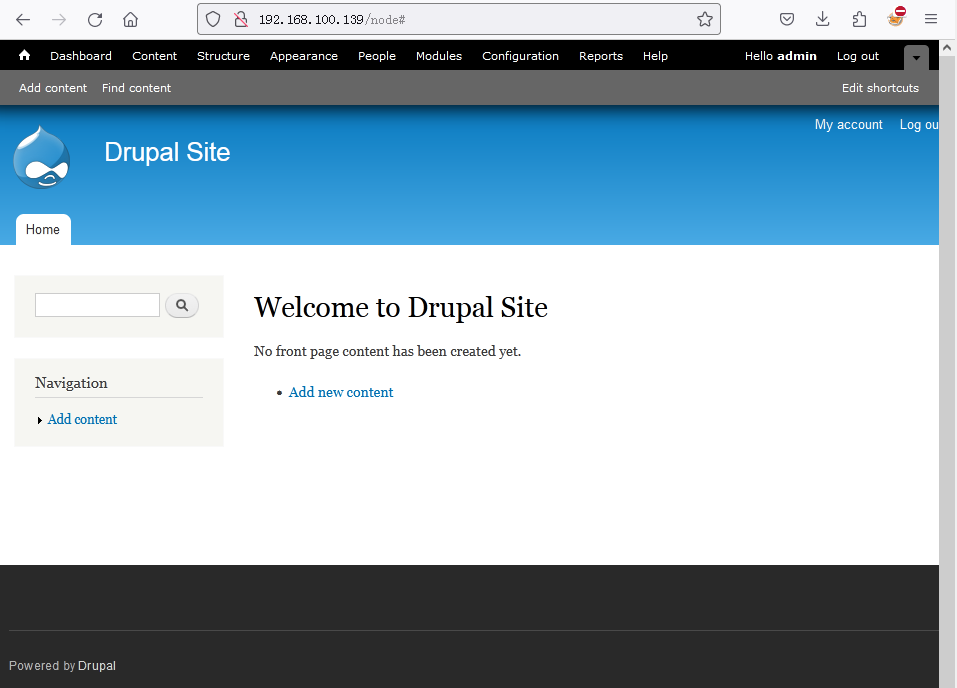Open the browser home page icon
Screen dimensions: 957x688
(130, 20)
